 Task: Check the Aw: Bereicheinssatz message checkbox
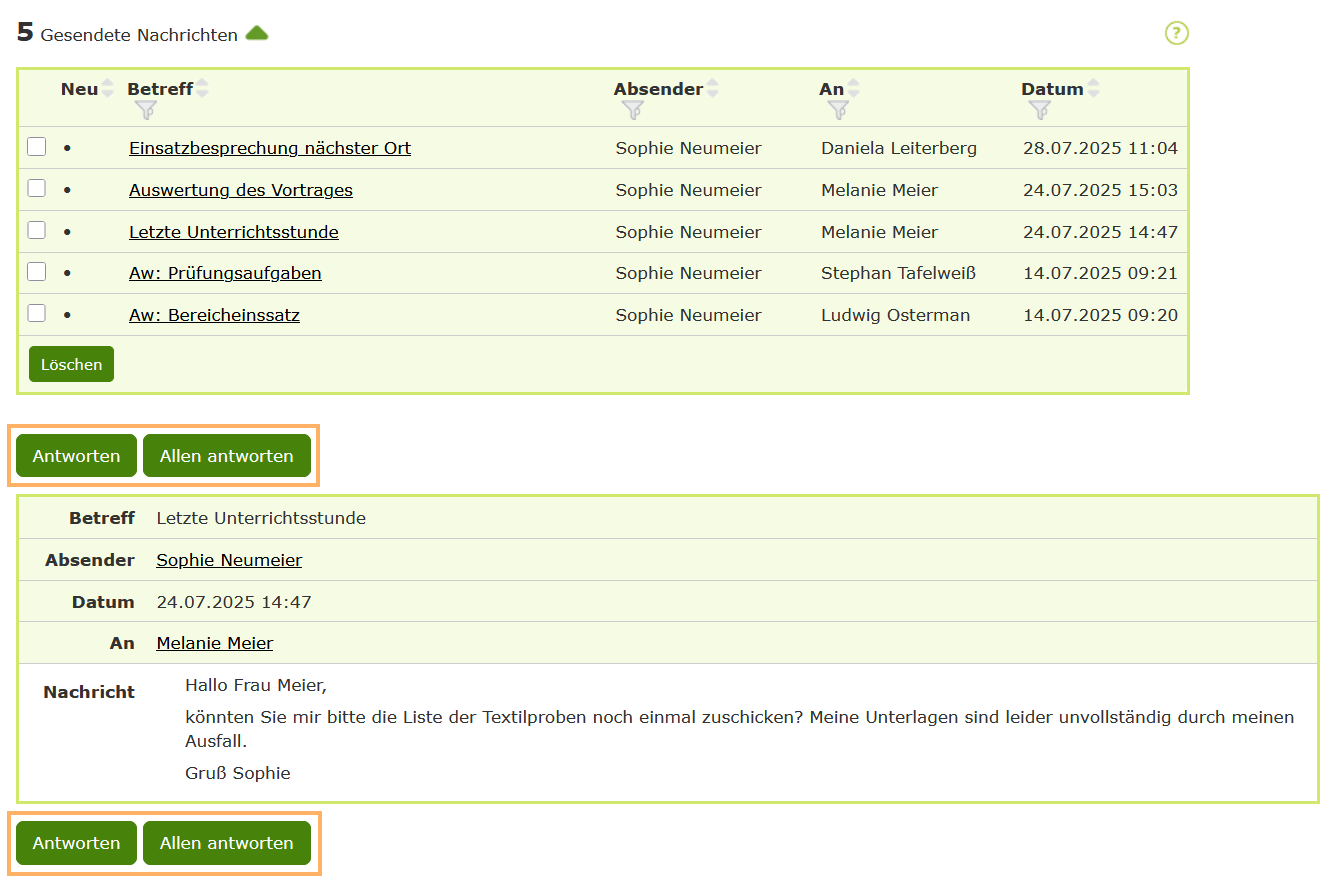(x=37, y=314)
